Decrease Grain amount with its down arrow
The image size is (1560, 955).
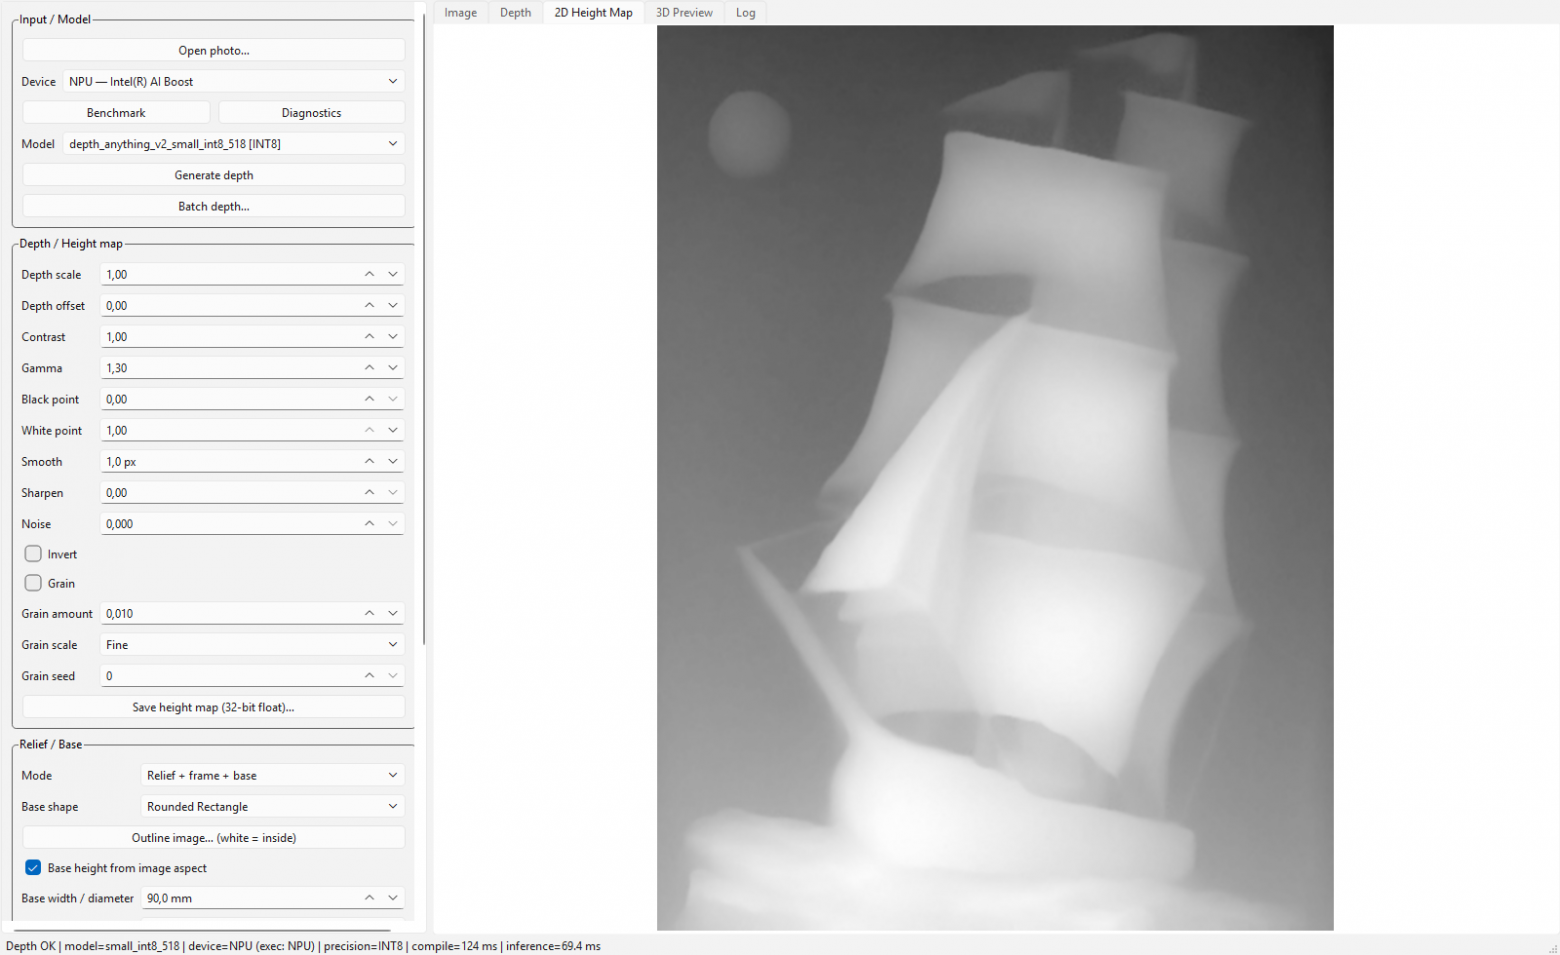393,613
